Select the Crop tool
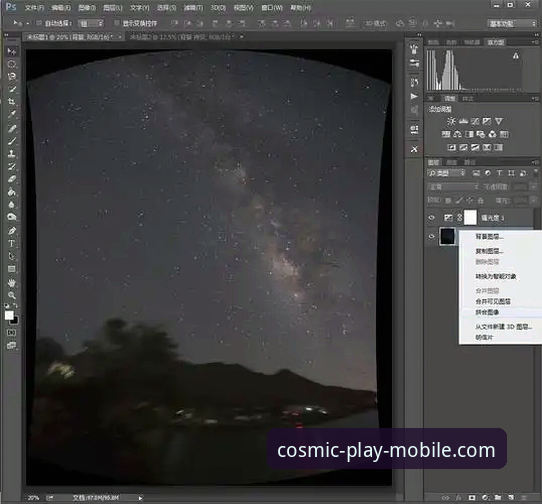 pyautogui.click(x=12, y=101)
